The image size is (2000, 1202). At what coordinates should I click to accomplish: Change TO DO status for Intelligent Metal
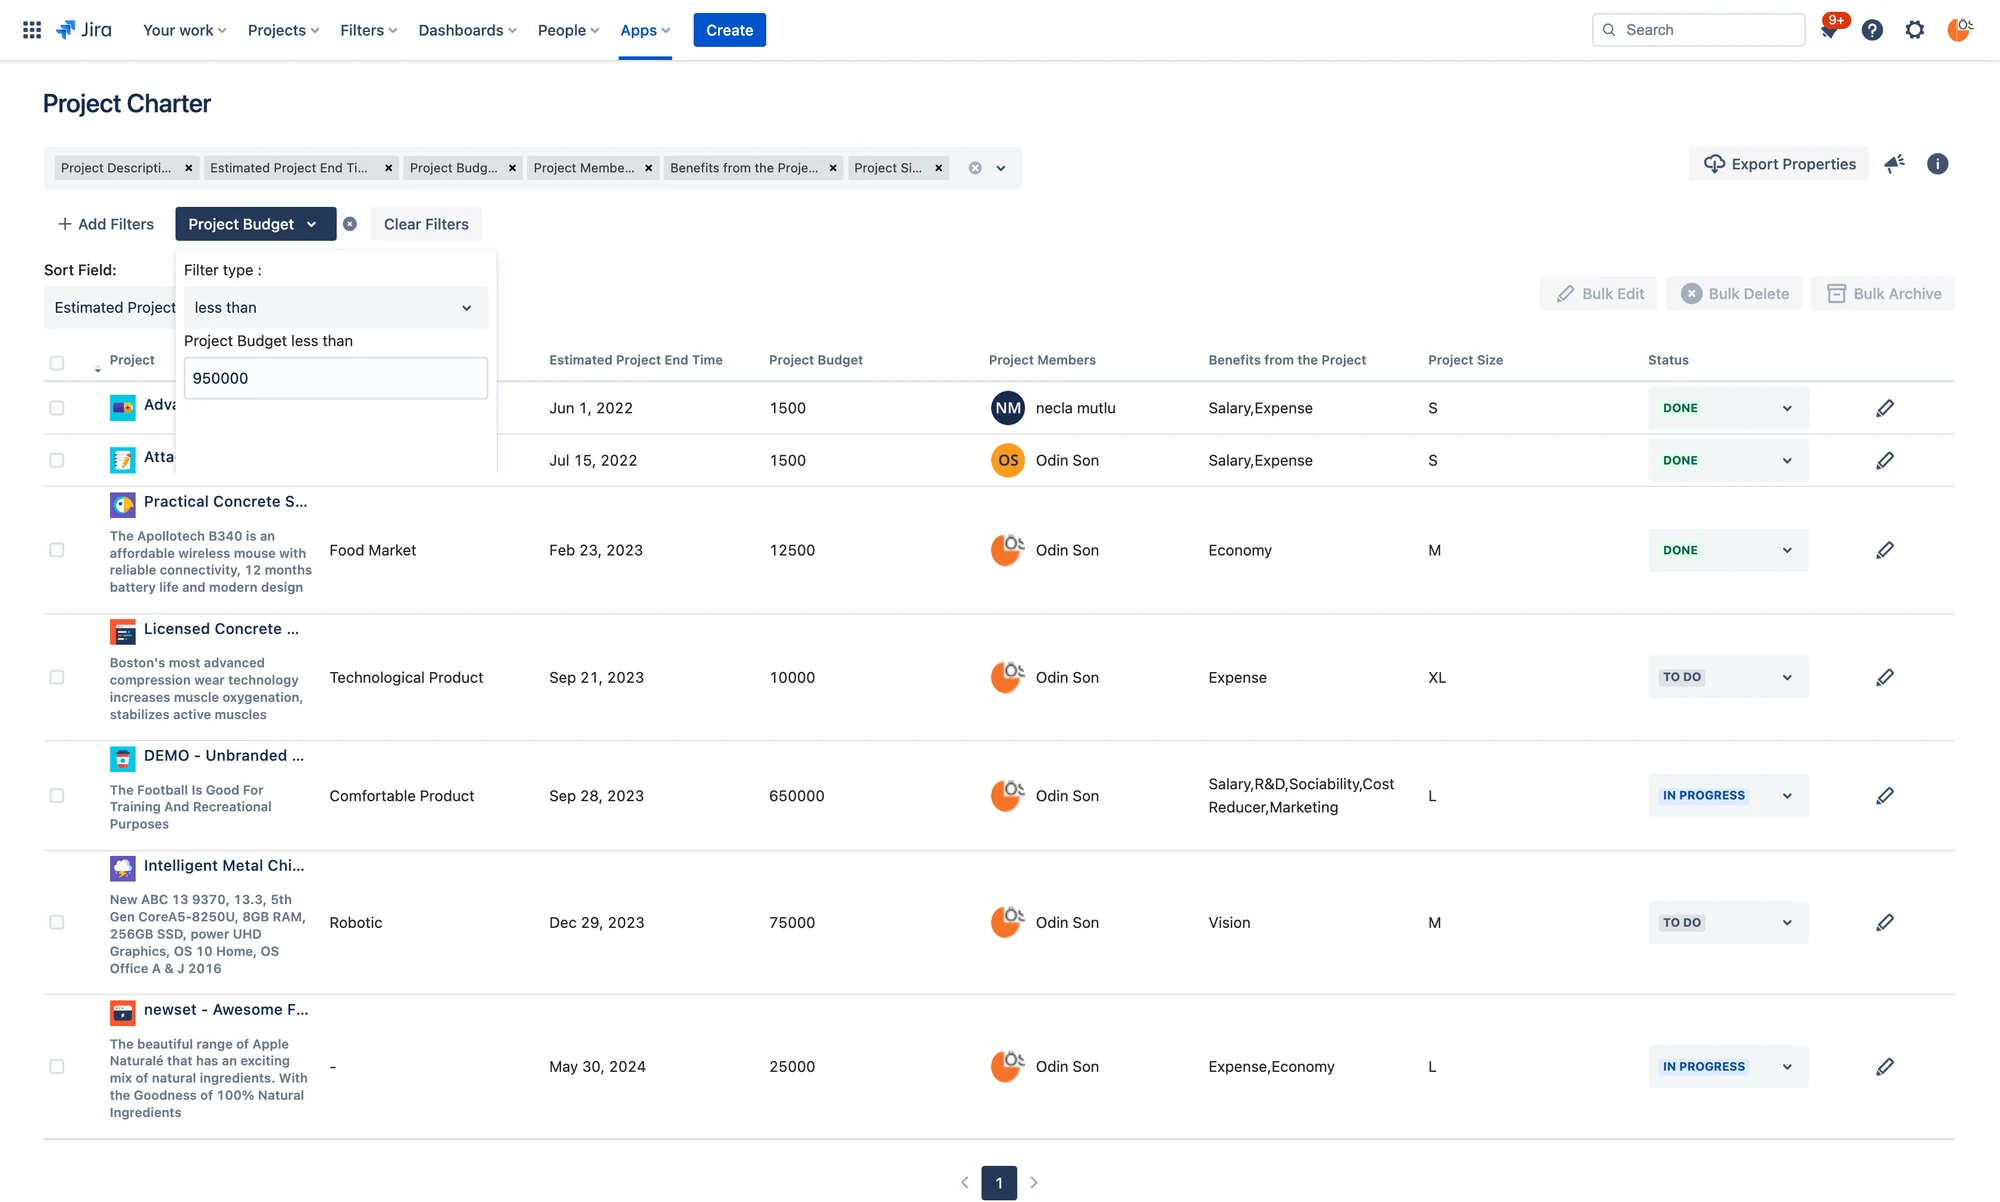coord(1728,922)
